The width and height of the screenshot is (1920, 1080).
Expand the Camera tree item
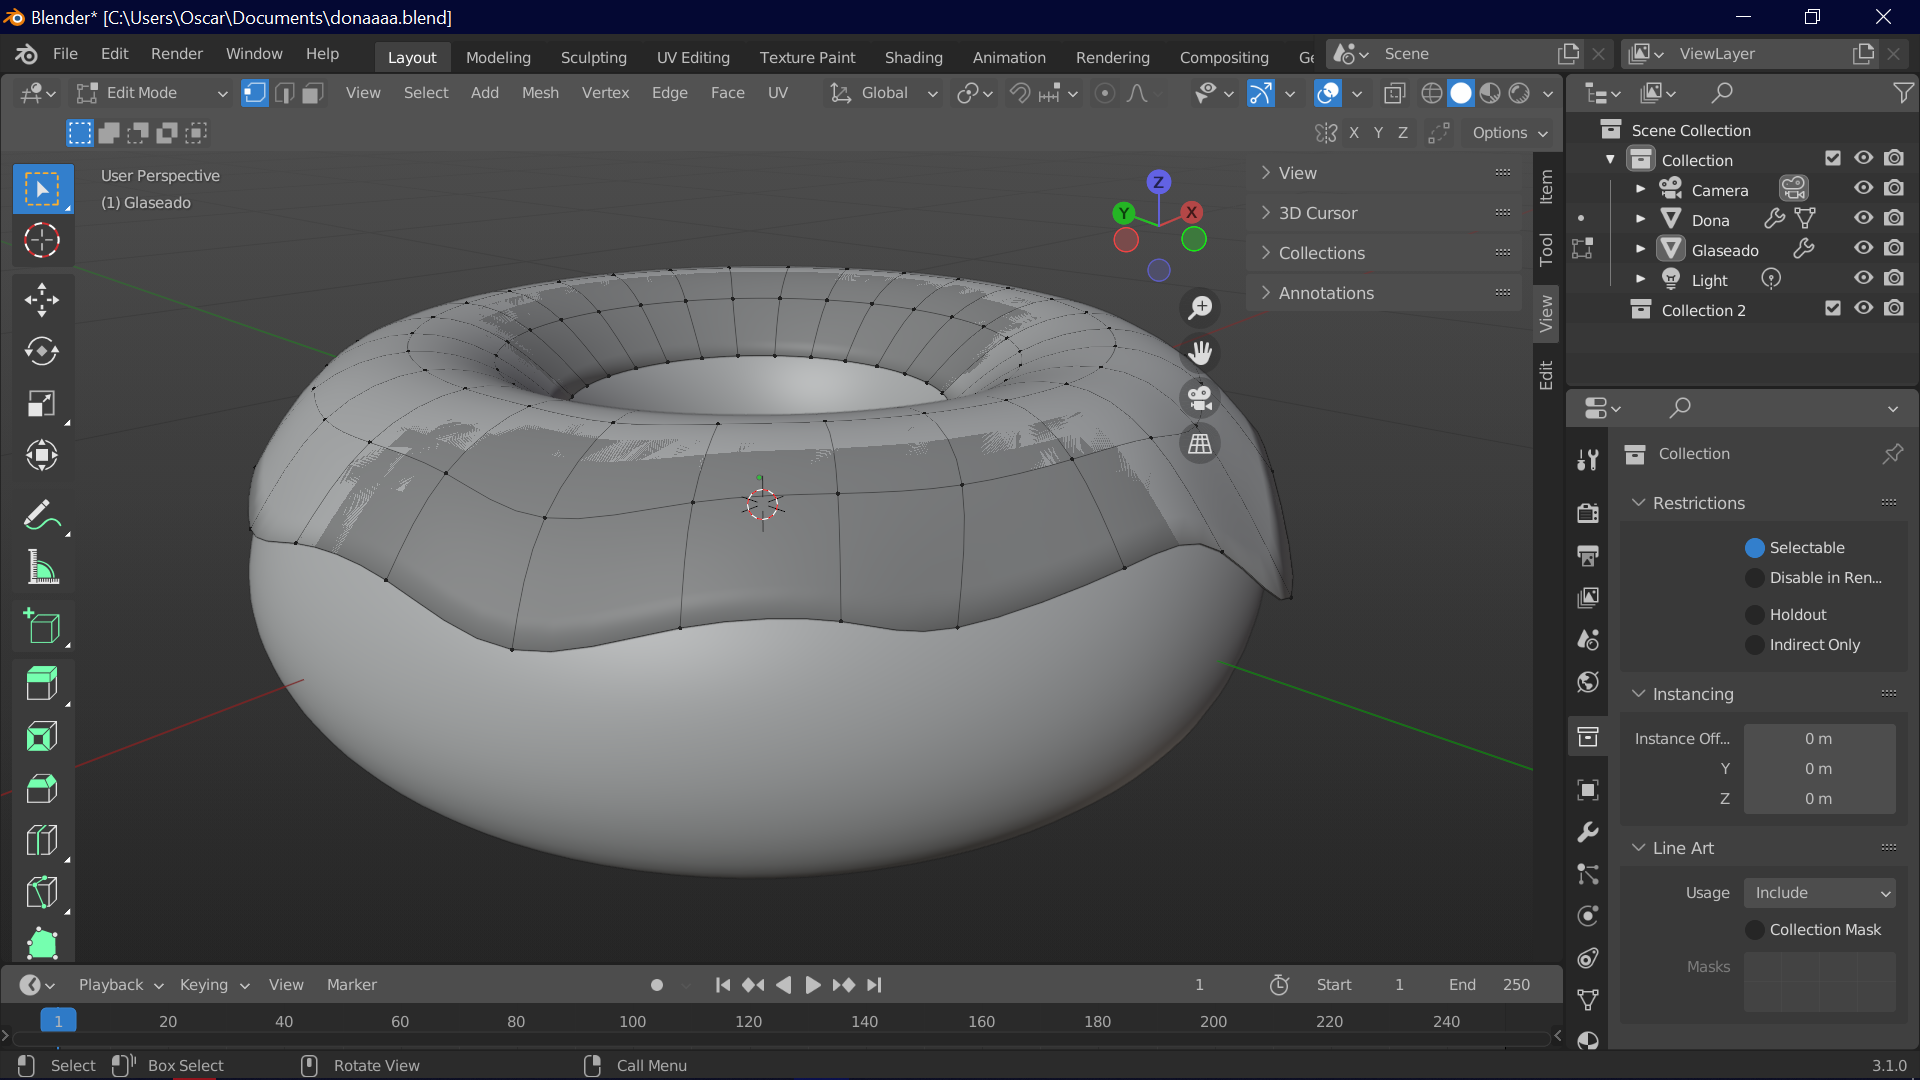pos(1640,189)
